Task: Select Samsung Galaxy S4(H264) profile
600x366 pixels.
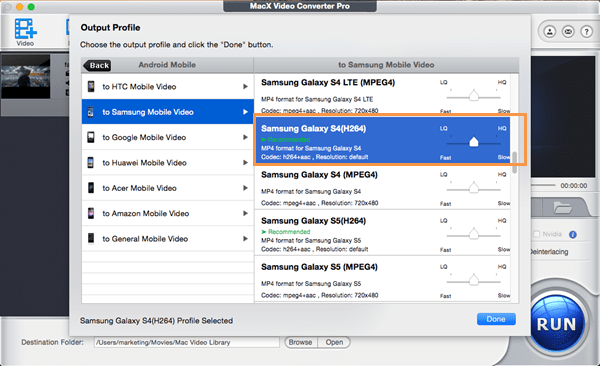Action: pos(382,140)
